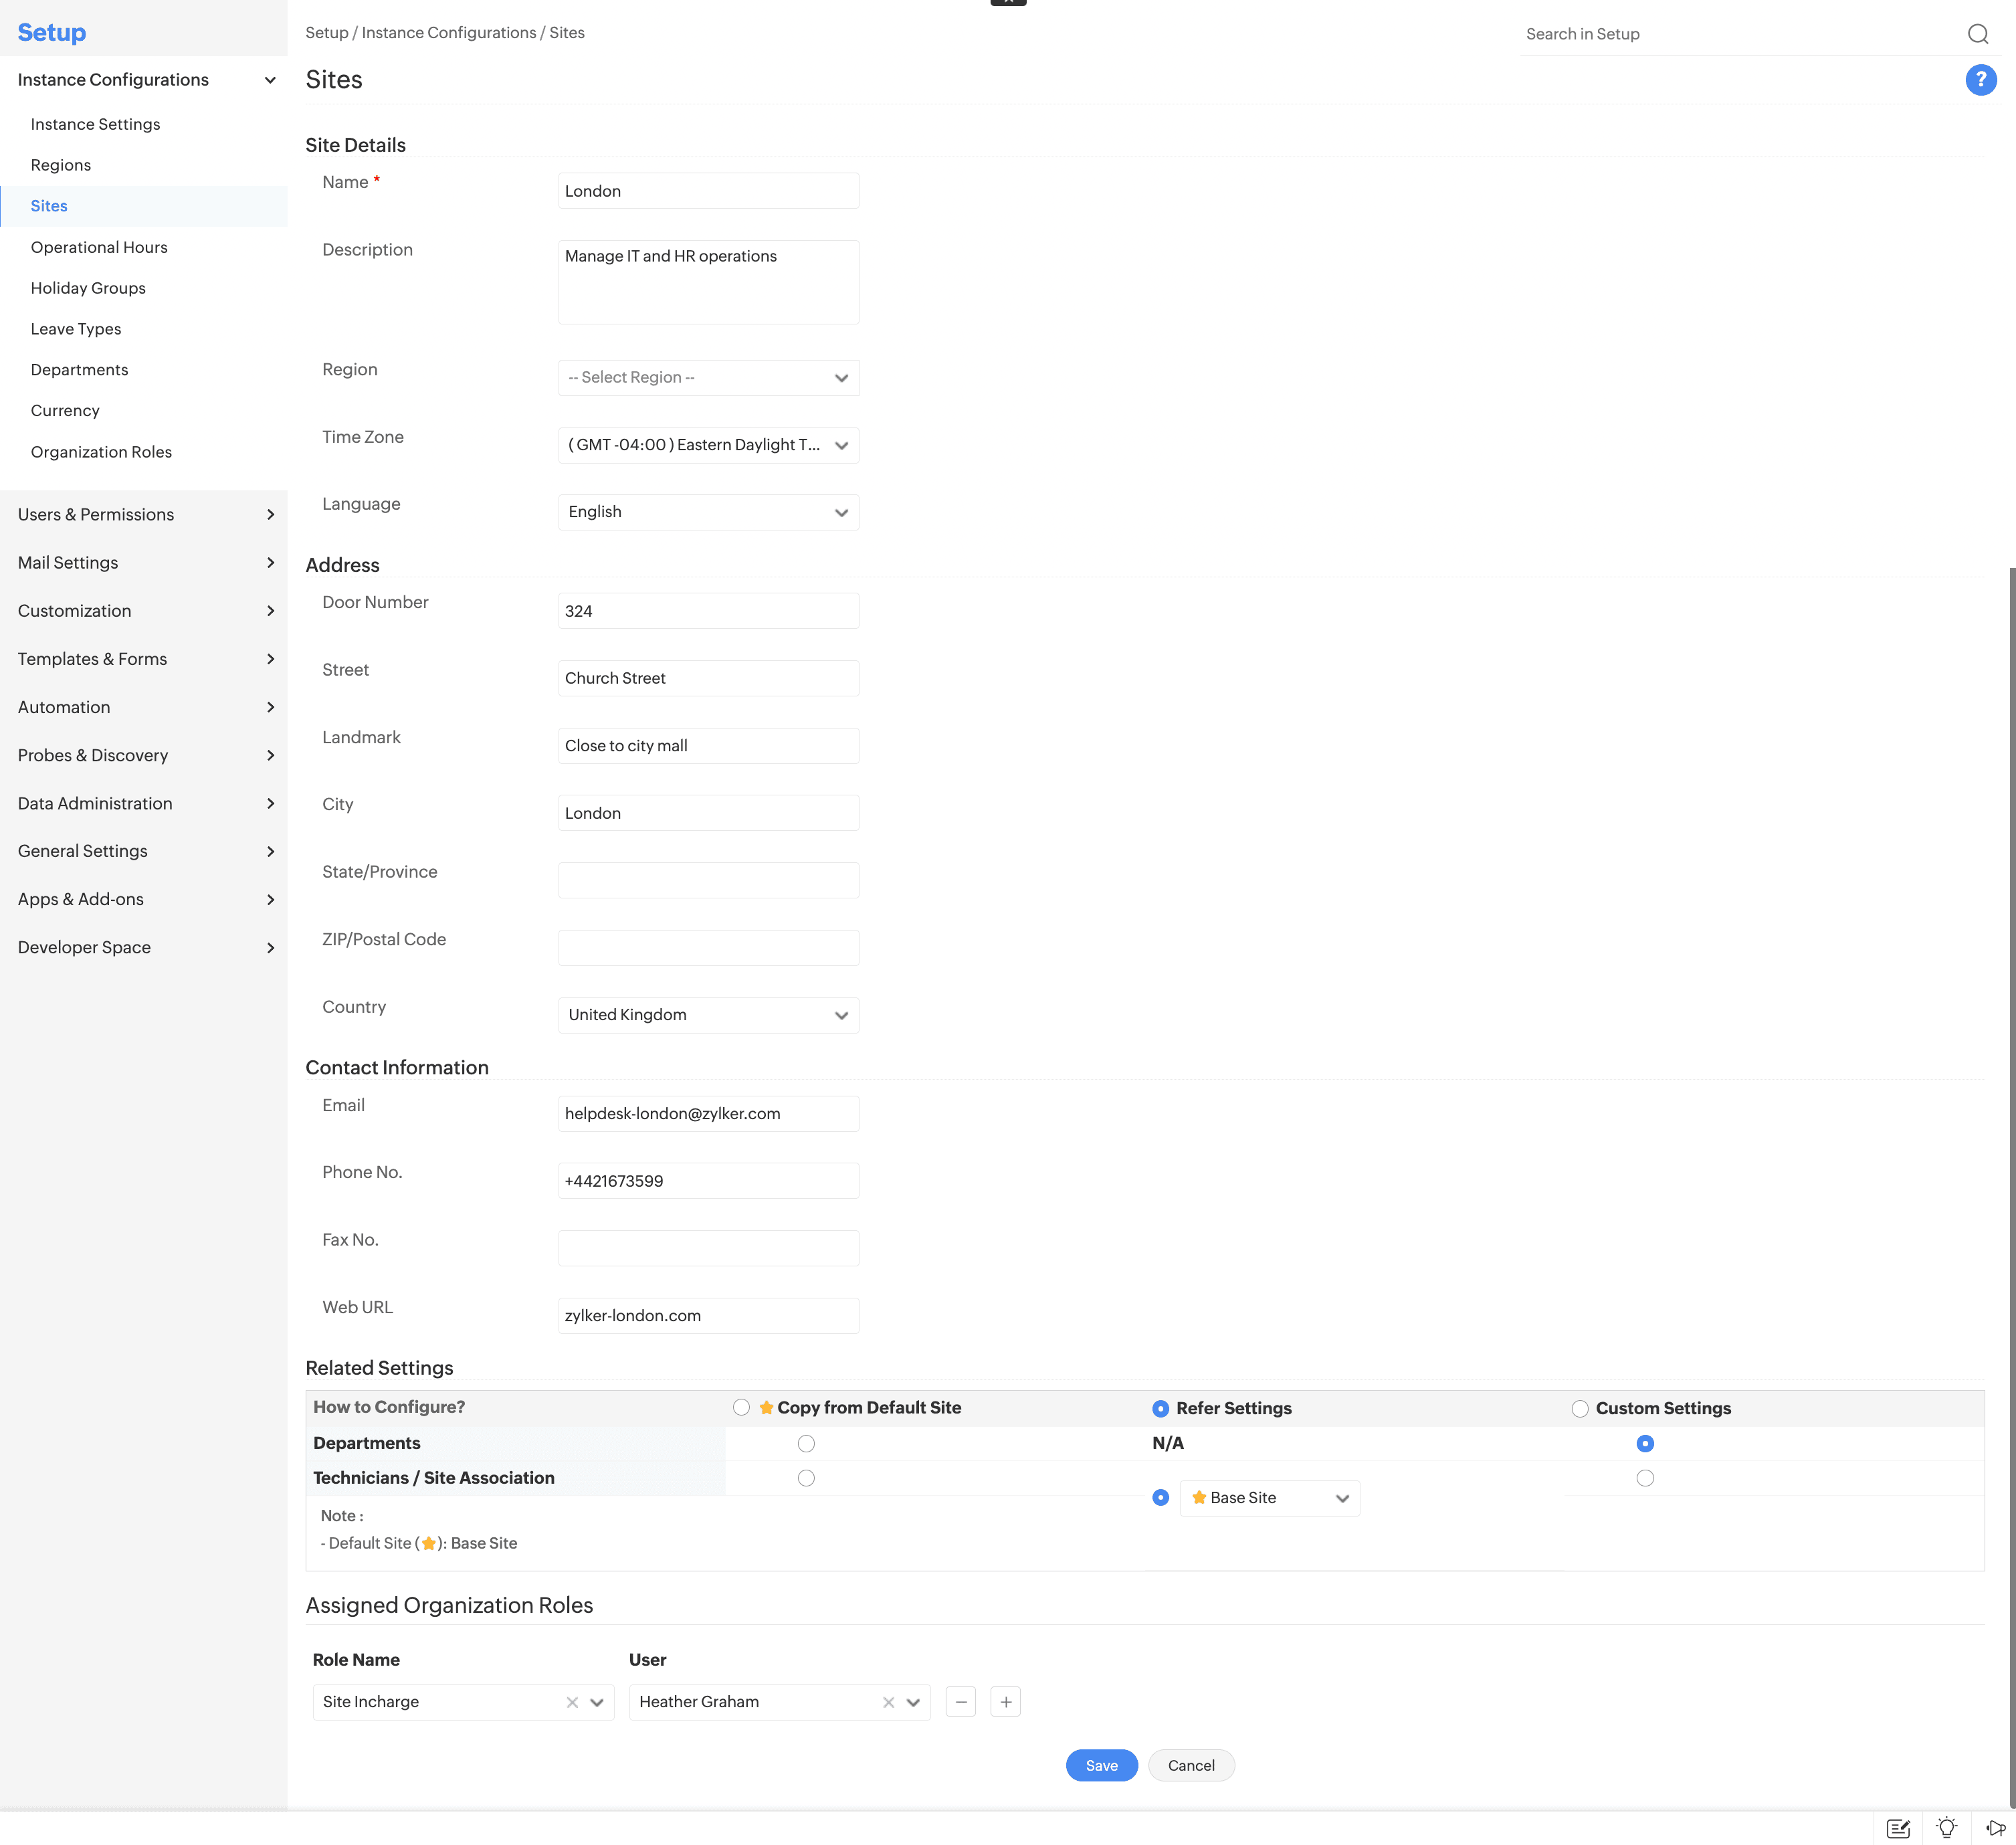2016x1845 pixels.
Task: Open the blue help question mark
Action: (1980, 80)
